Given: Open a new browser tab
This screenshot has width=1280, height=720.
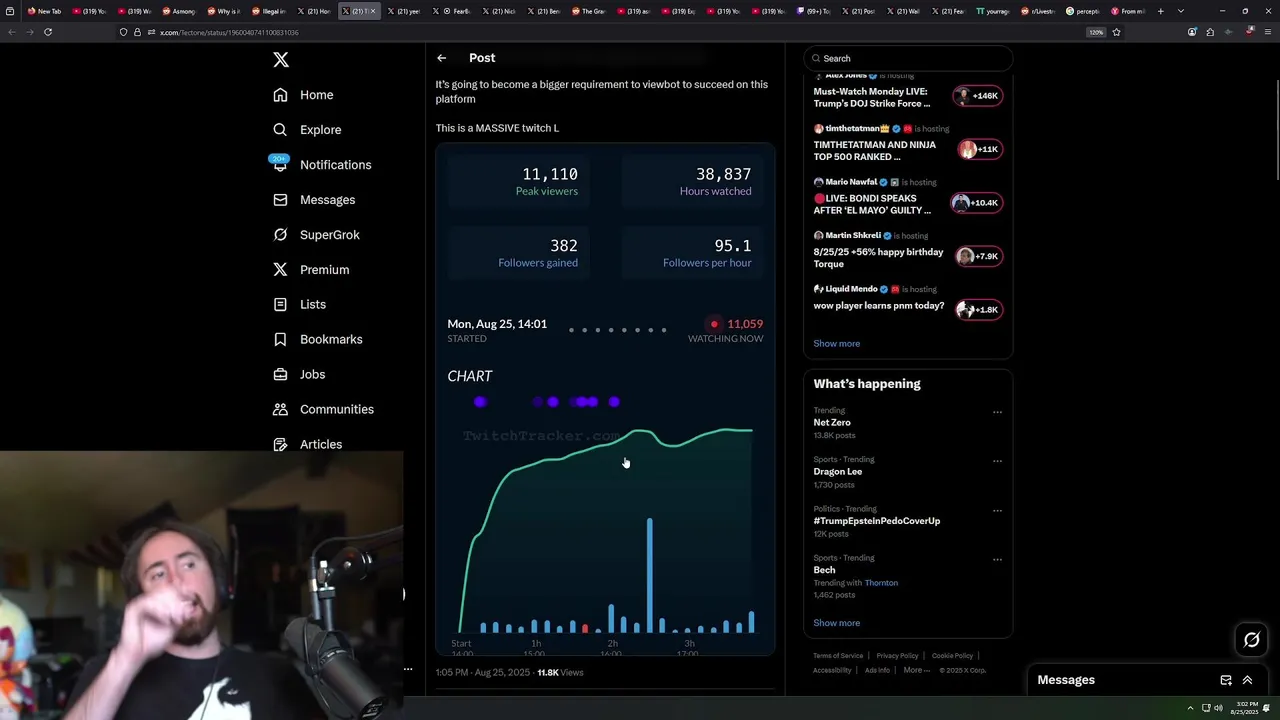Looking at the screenshot, I should tap(1161, 11).
